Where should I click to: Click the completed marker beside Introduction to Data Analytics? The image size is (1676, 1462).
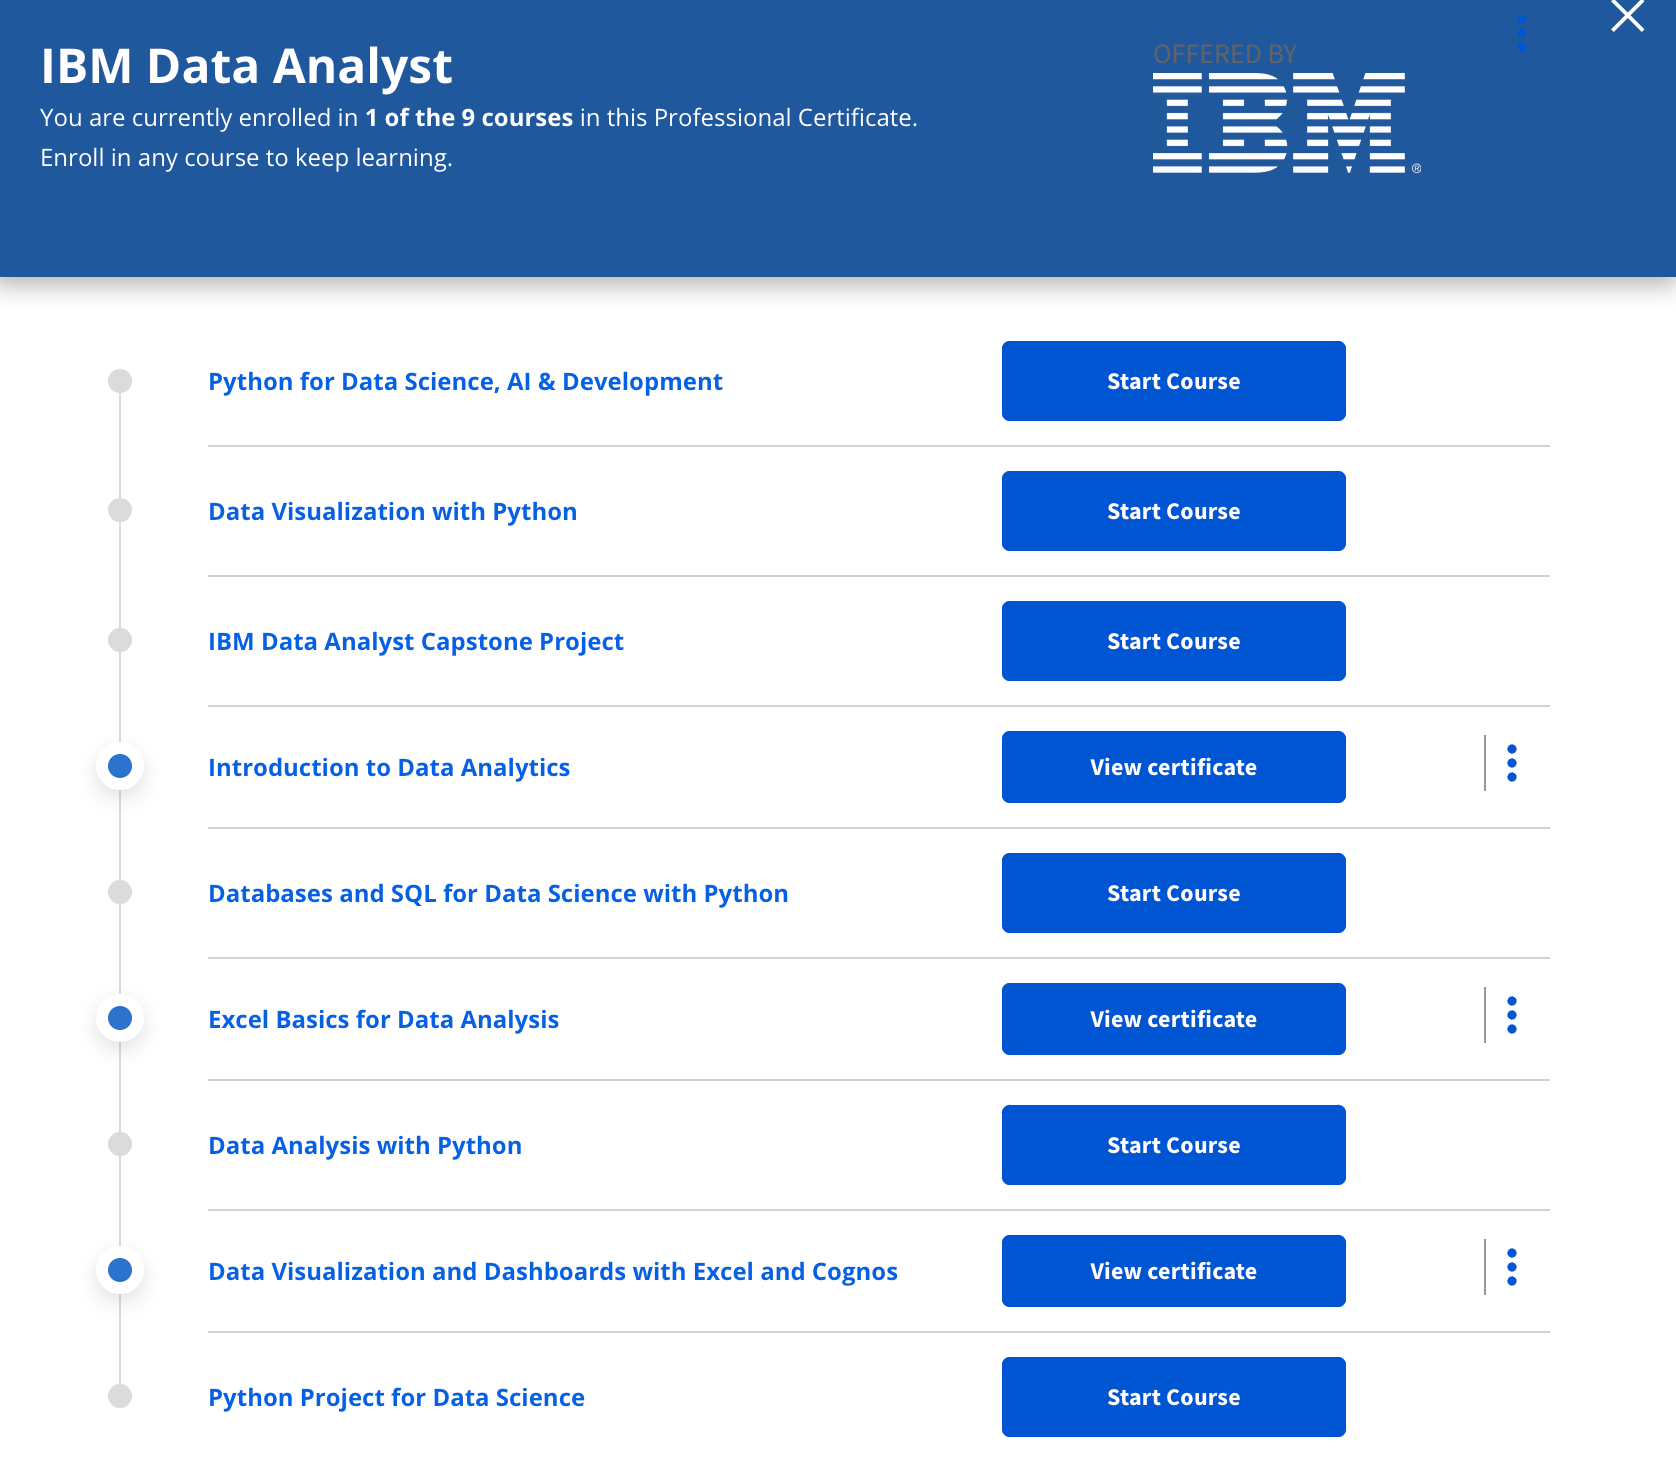click(120, 766)
